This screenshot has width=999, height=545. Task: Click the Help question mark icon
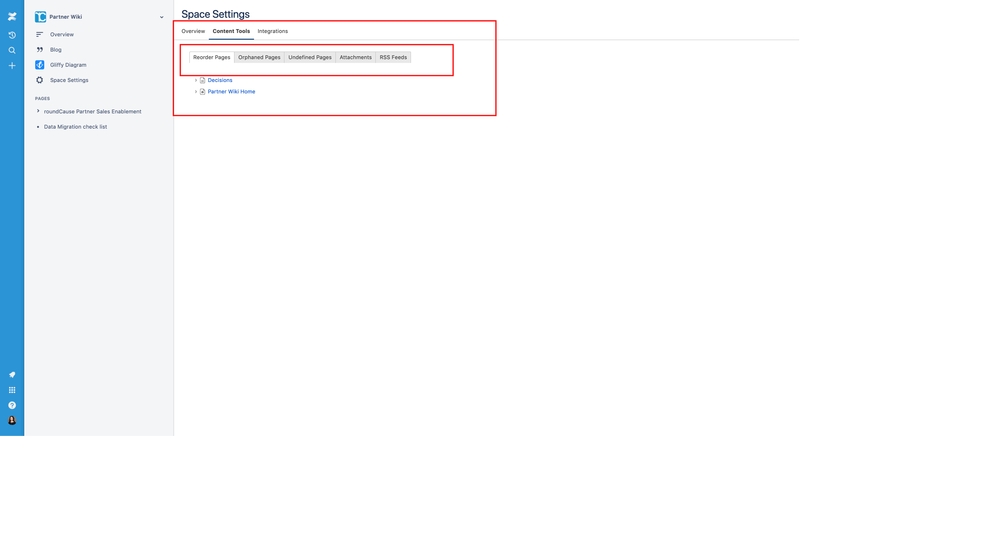(12, 405)
